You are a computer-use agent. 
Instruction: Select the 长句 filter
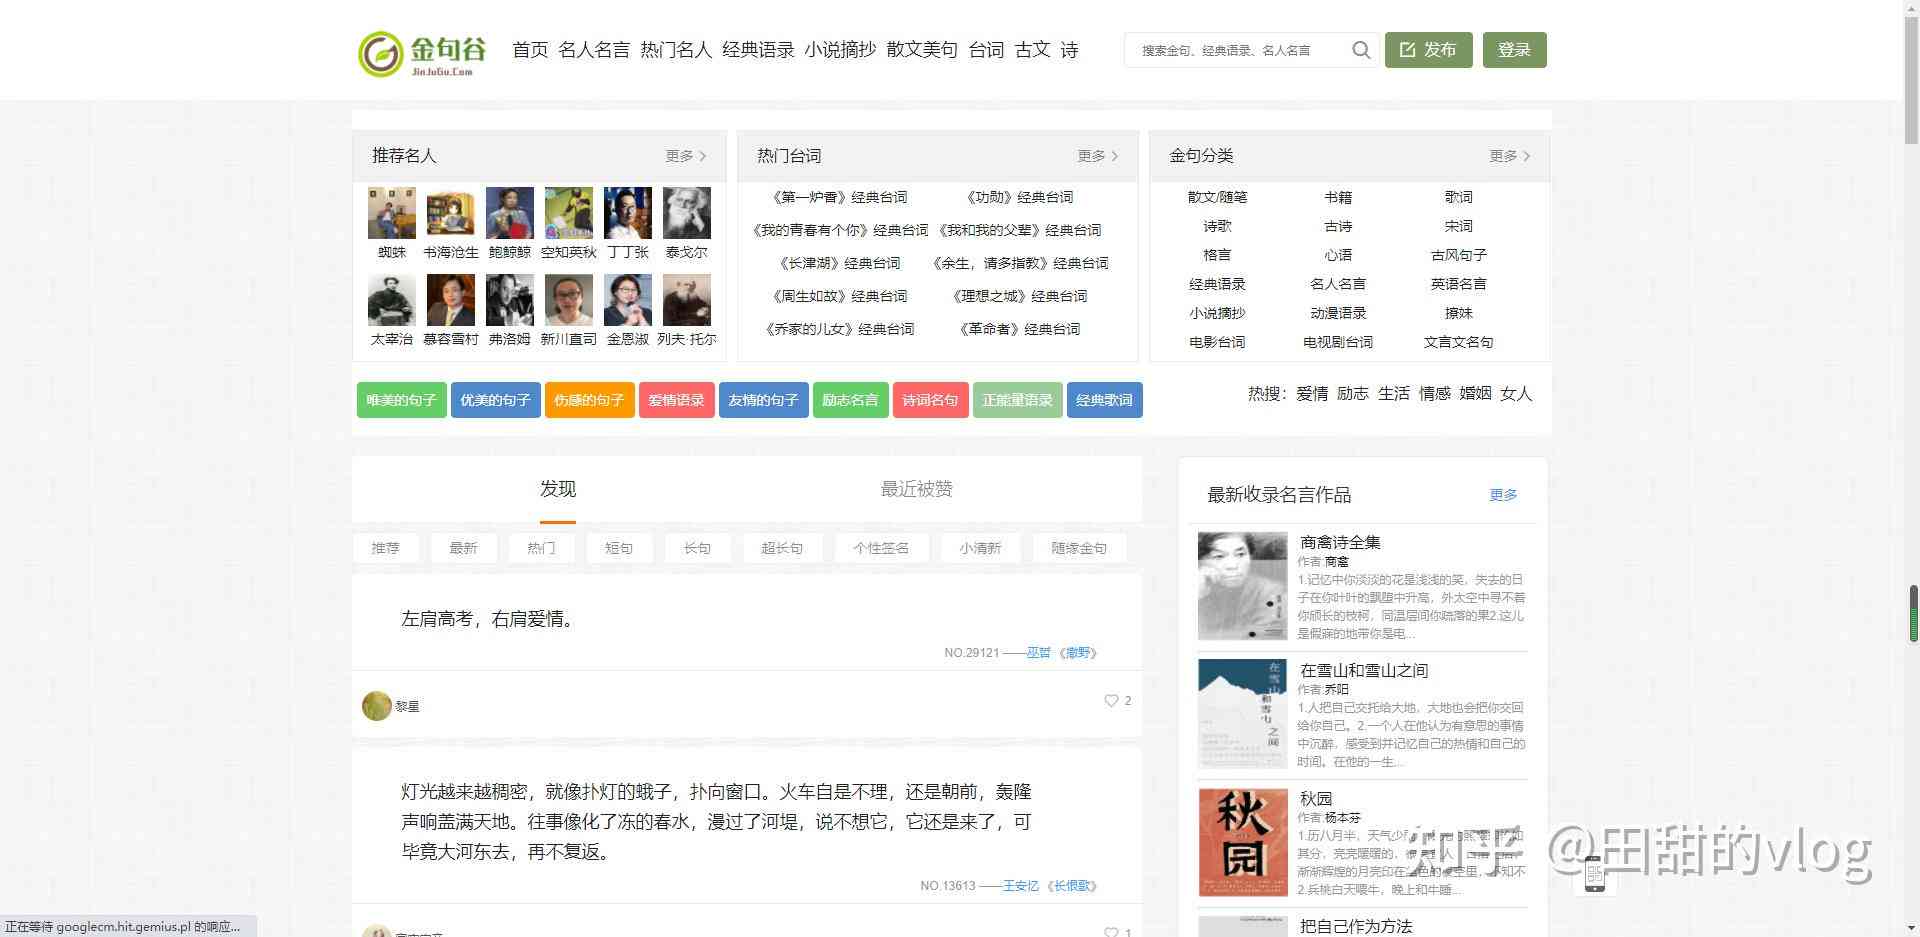coord(697,548)
